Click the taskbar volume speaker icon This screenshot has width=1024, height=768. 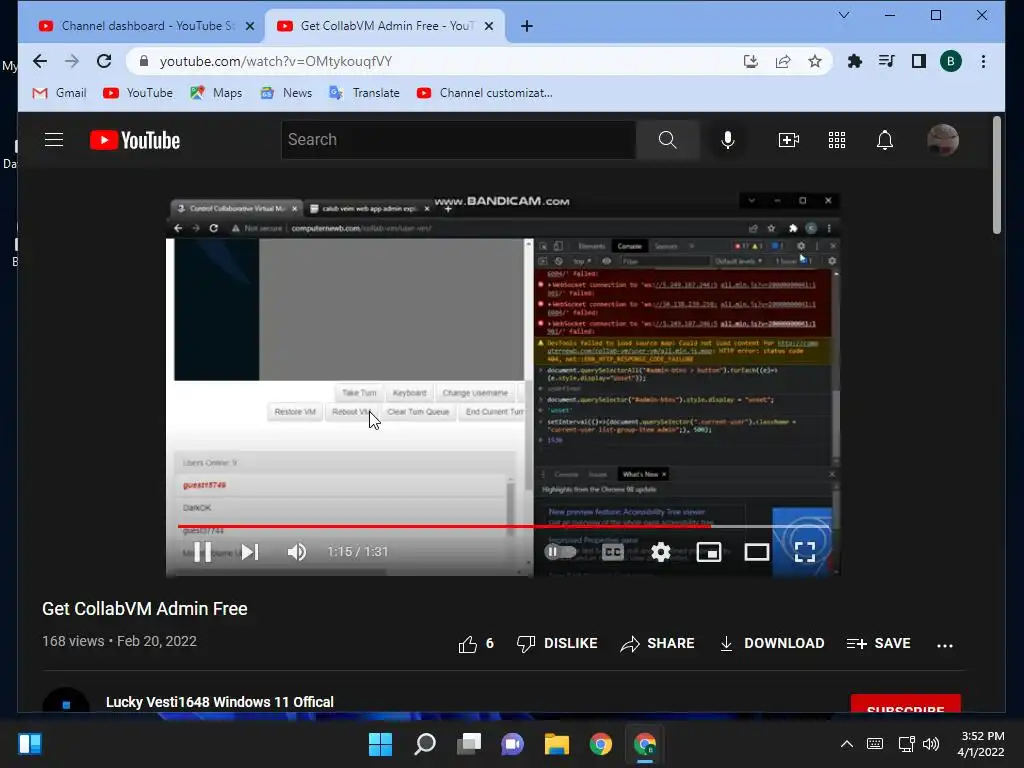pyautogui.click(x=931, y=744)
